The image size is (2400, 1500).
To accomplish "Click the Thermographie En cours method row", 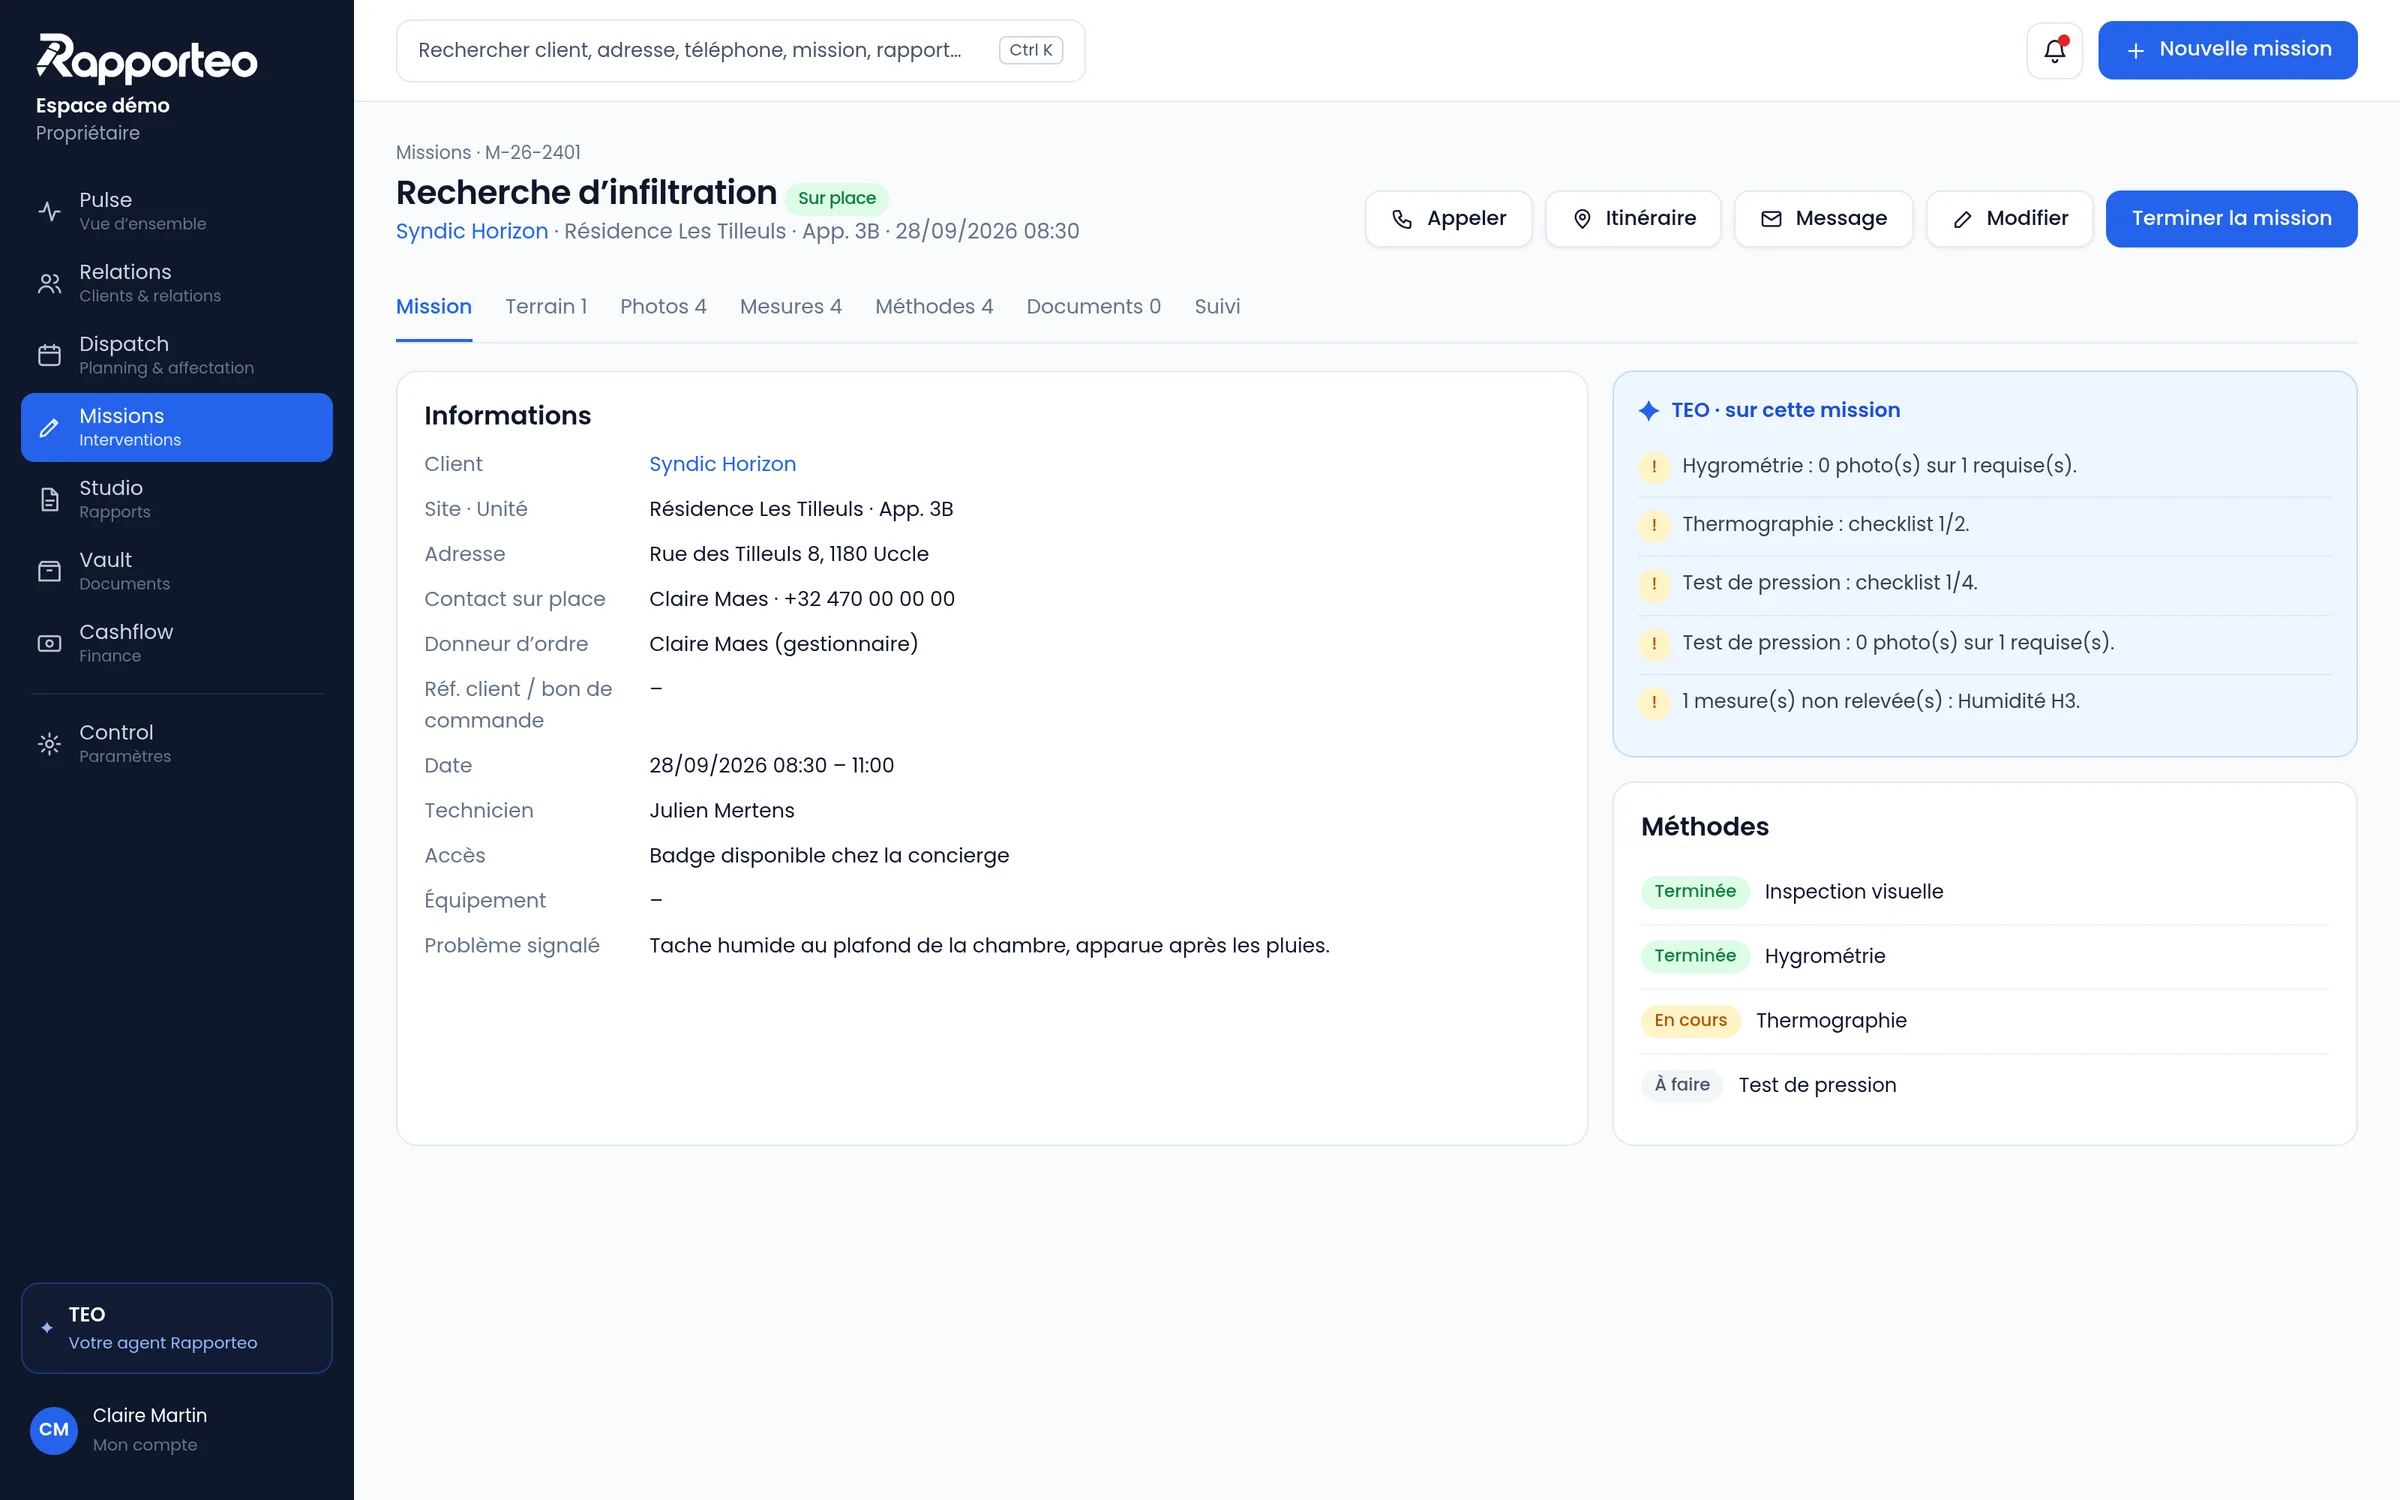I will [1984, 1021].
